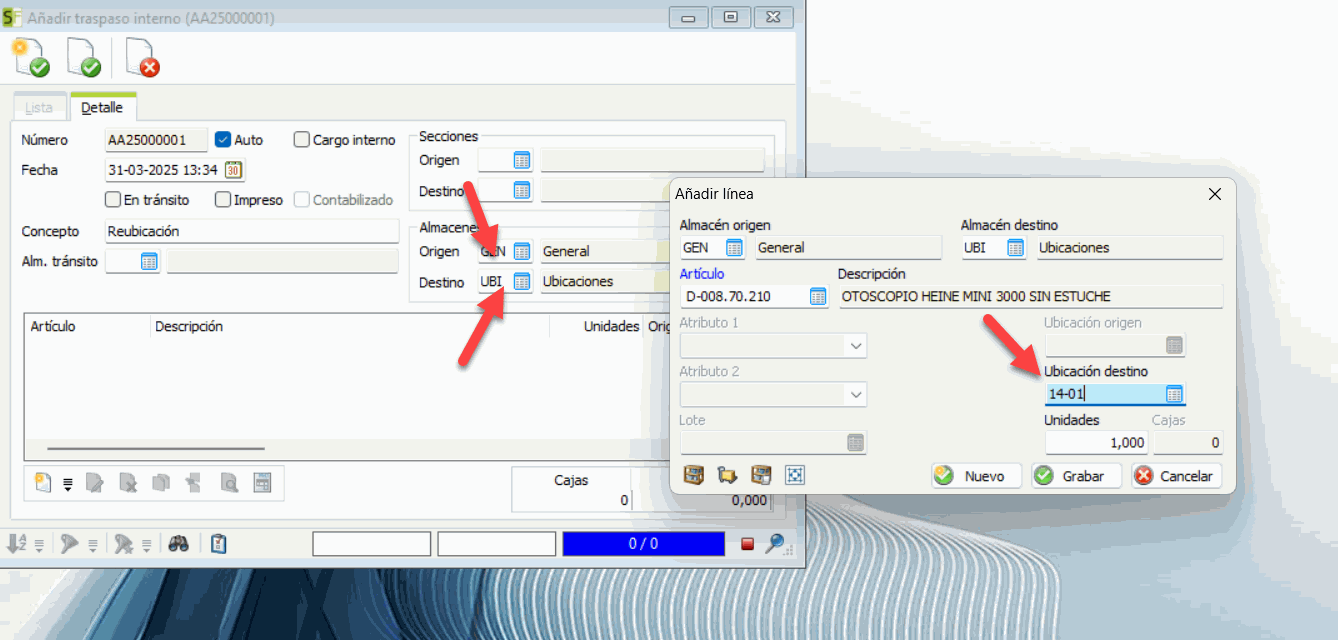Click the Cancelar button
The height and width of the screenshot is (640, 1338).
click(1177, 476)
